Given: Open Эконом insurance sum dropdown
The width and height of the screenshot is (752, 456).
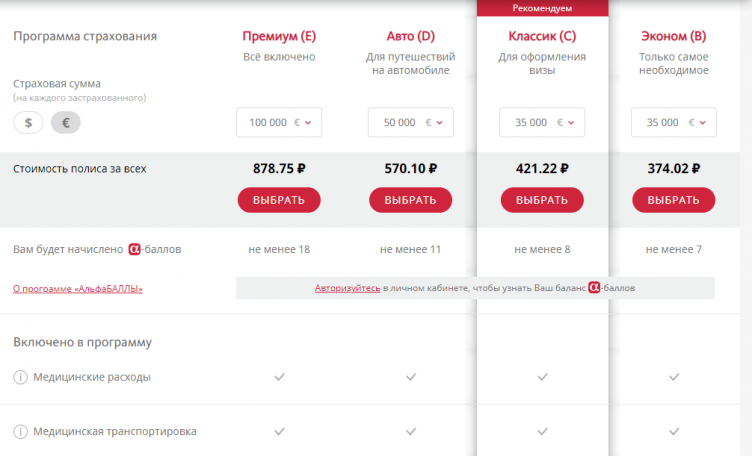Looking at the screenshot, I should click(674, 122).
